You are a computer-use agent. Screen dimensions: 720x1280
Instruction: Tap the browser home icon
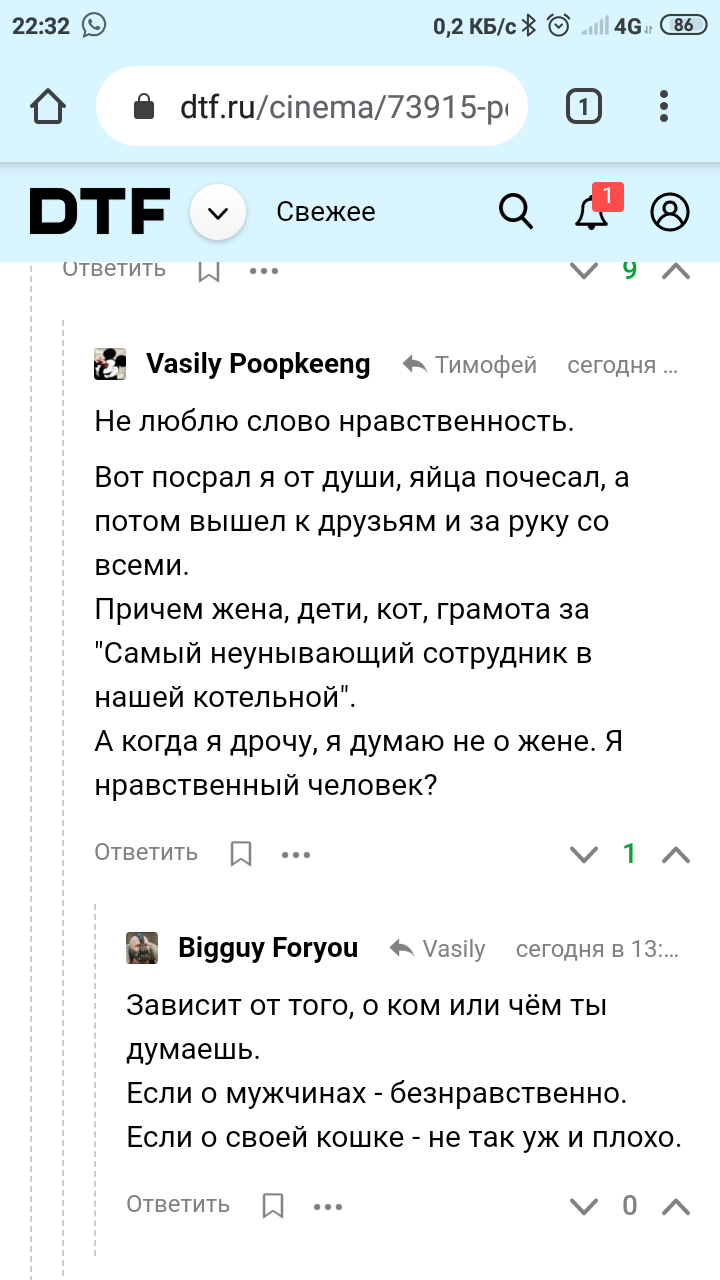click(x=48, y=107)
